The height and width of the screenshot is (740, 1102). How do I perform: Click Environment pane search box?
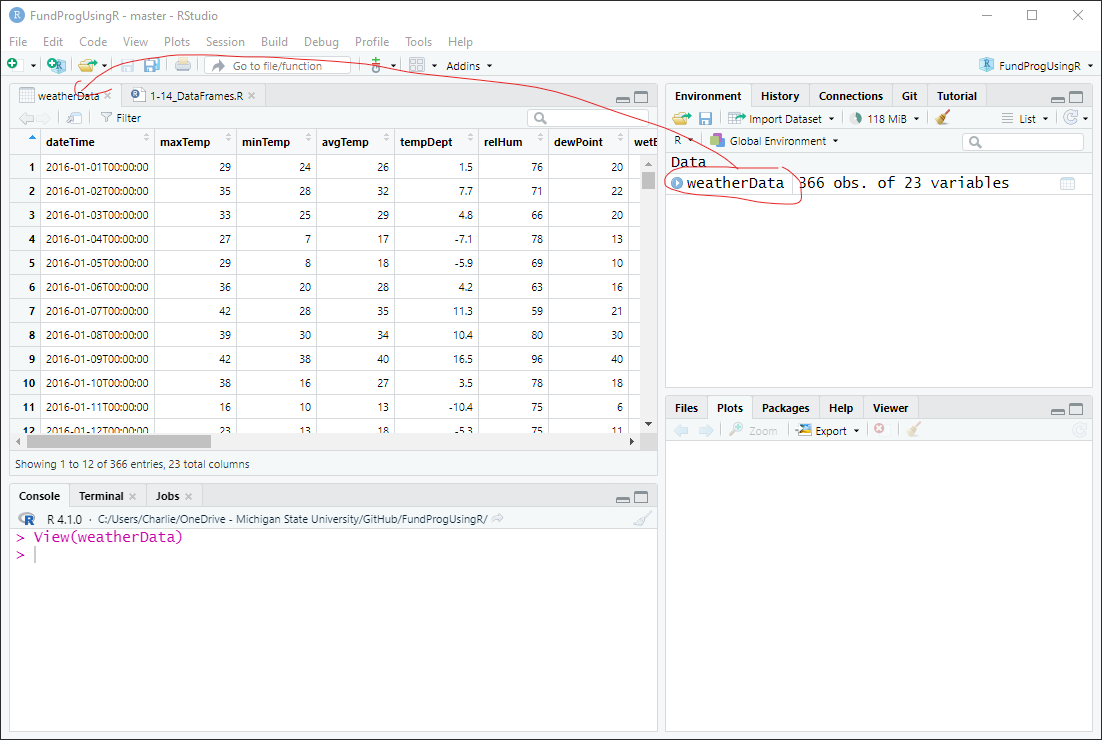click(x=1023, y=142)
